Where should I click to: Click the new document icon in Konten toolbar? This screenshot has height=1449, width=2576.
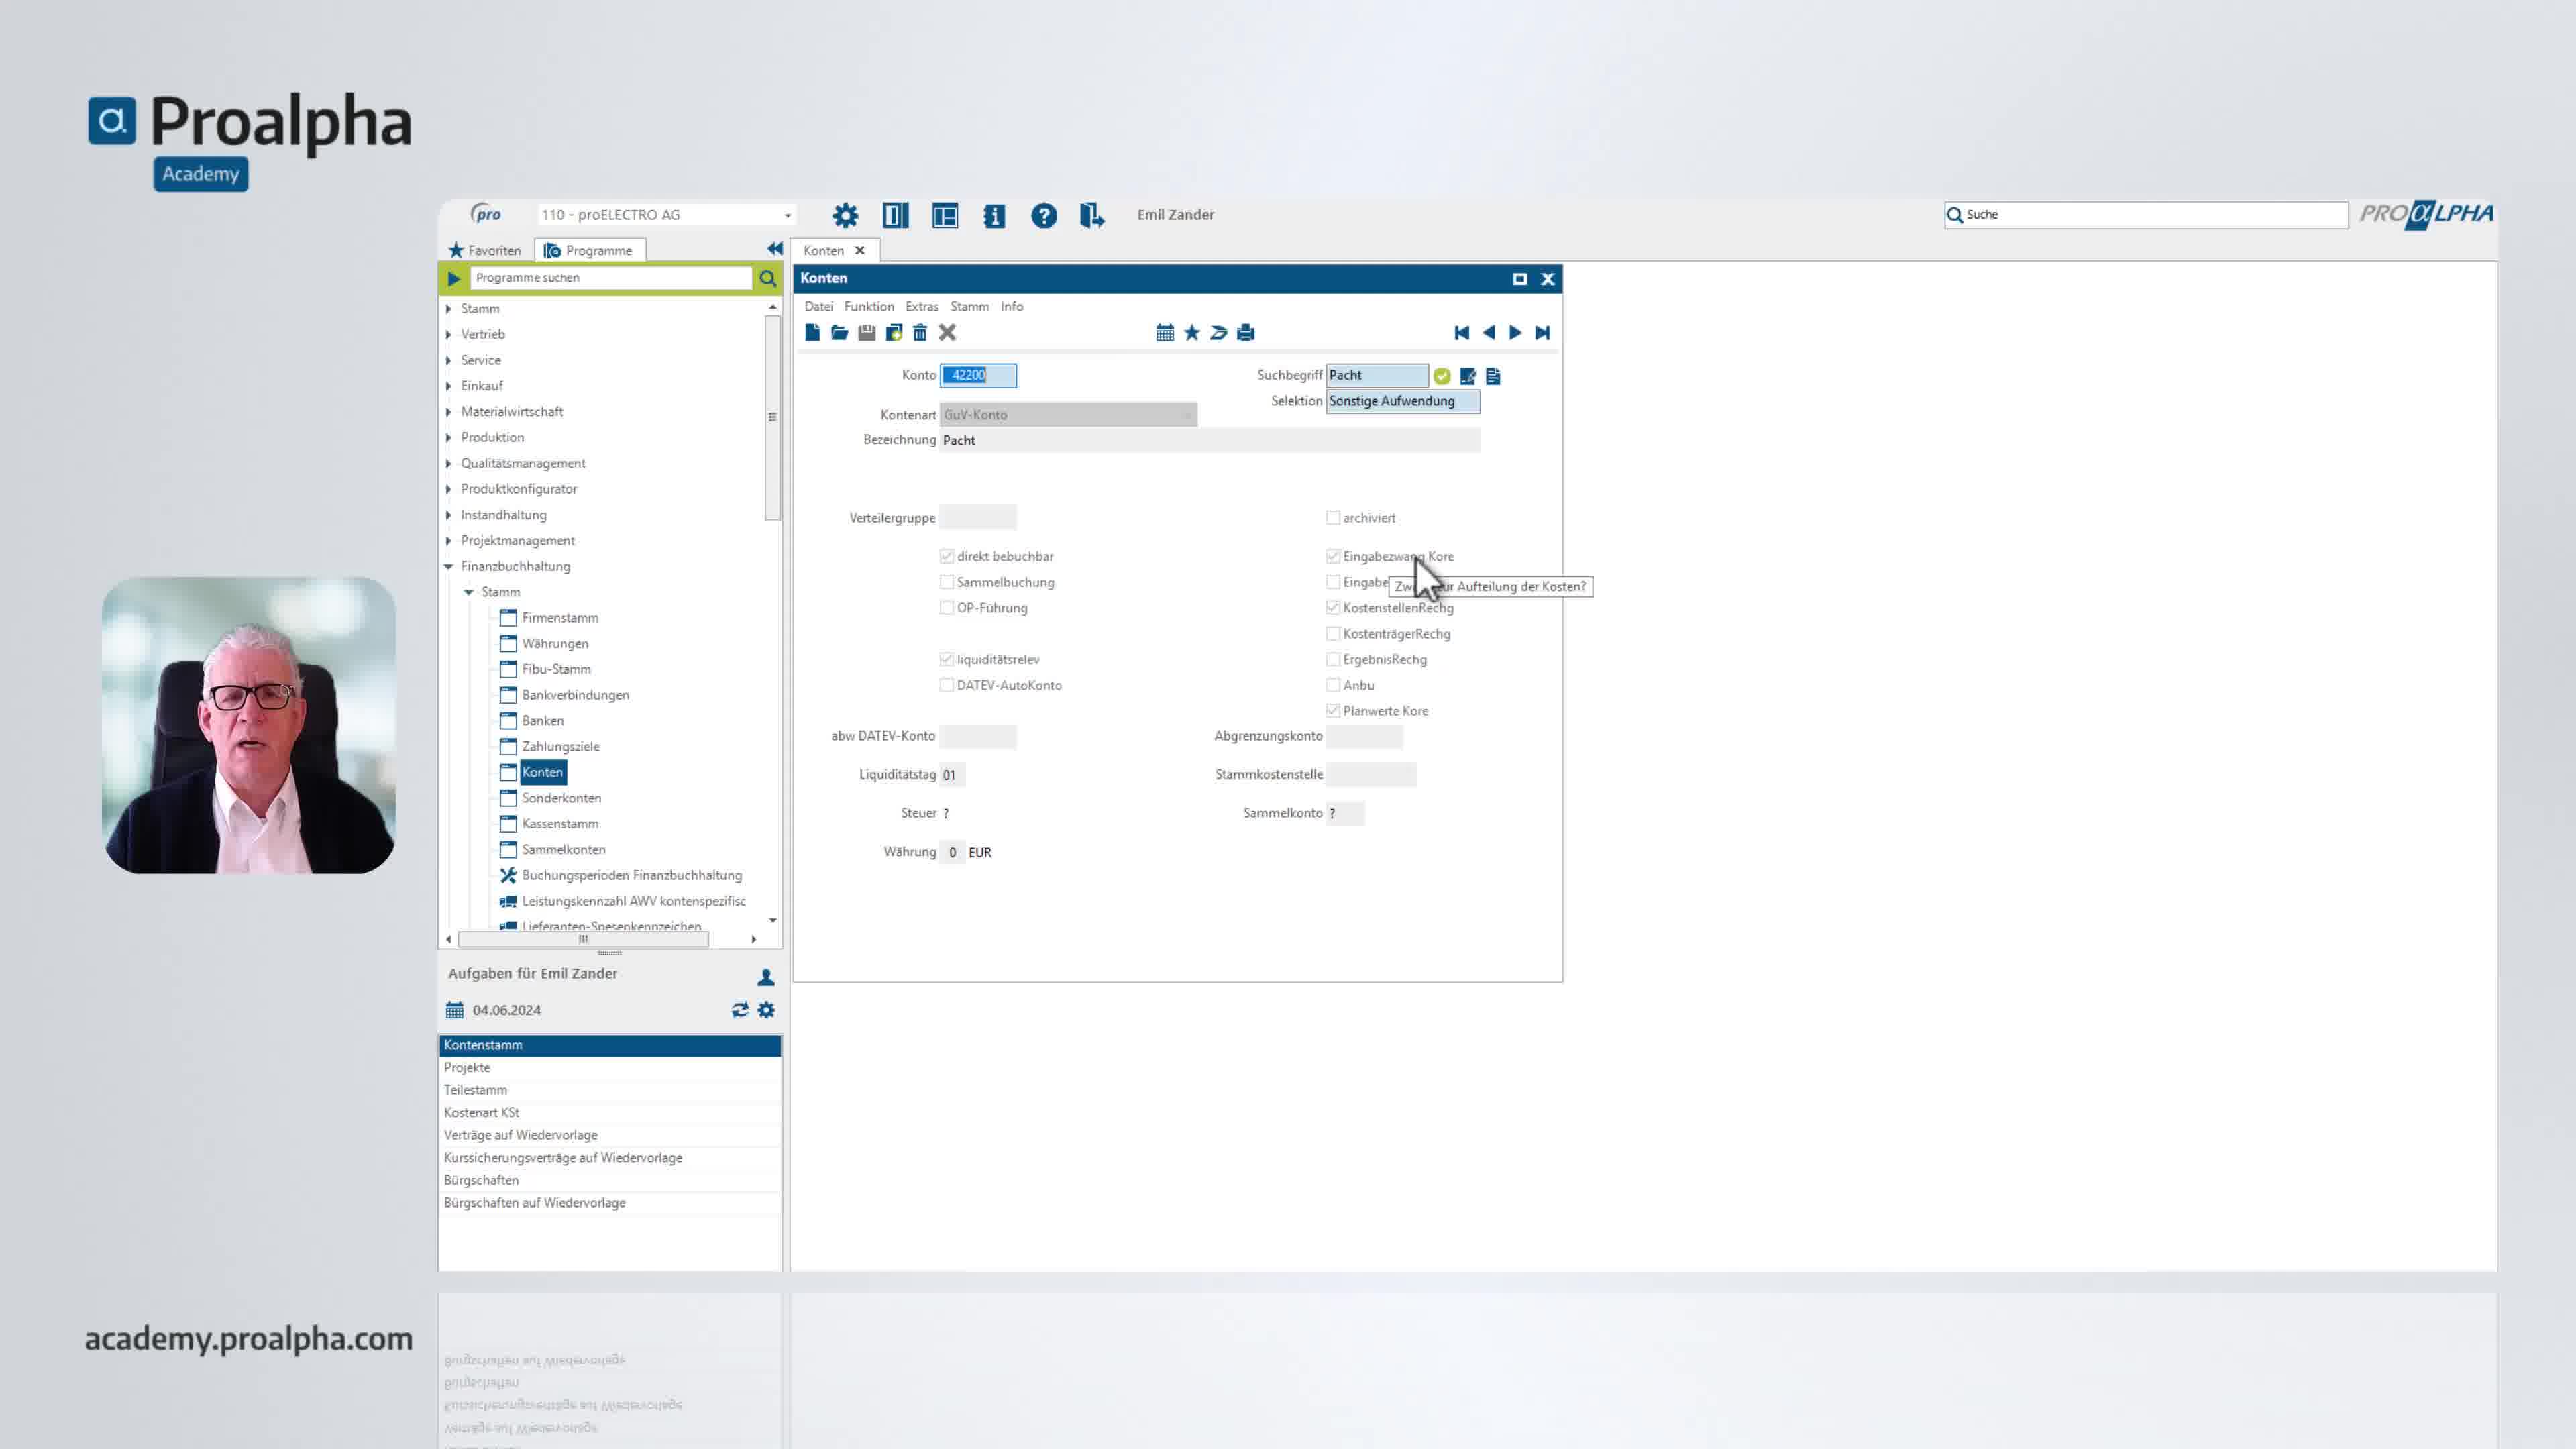point(812,333)
